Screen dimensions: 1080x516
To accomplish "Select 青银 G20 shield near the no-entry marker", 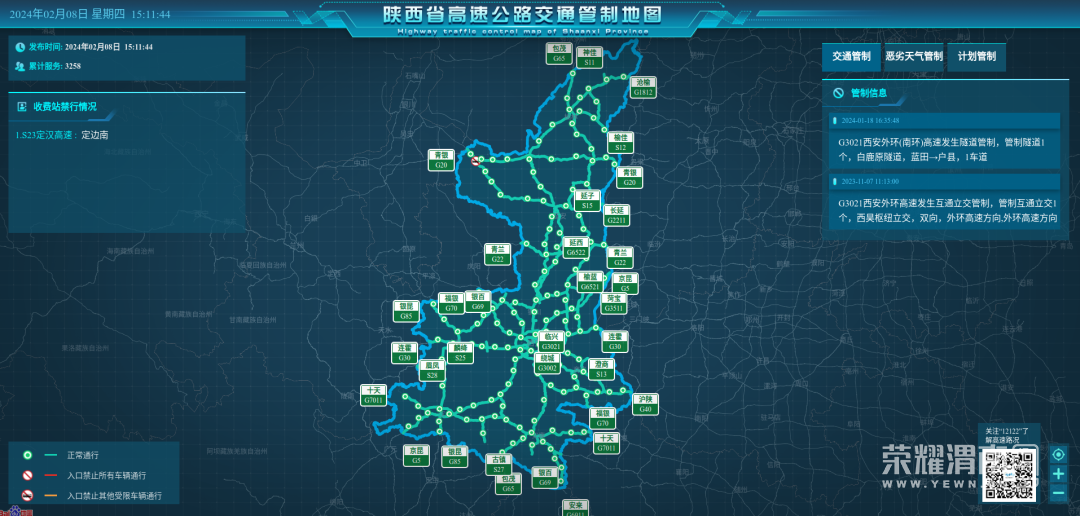I will 441,160.
